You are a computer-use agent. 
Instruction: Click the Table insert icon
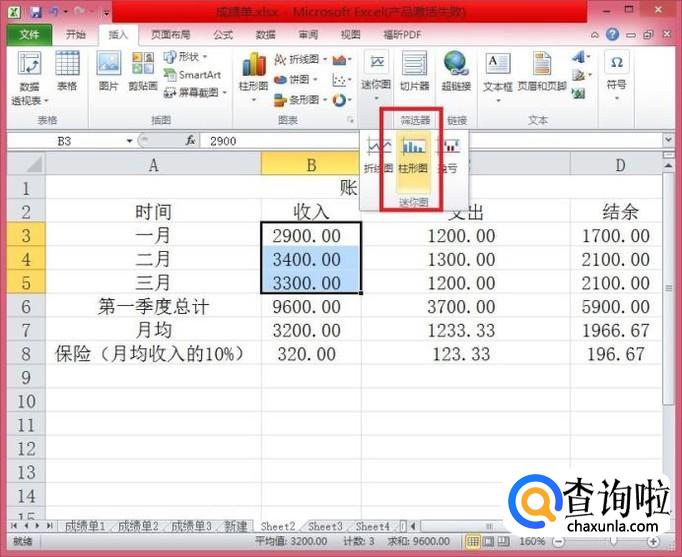[67, 70]
